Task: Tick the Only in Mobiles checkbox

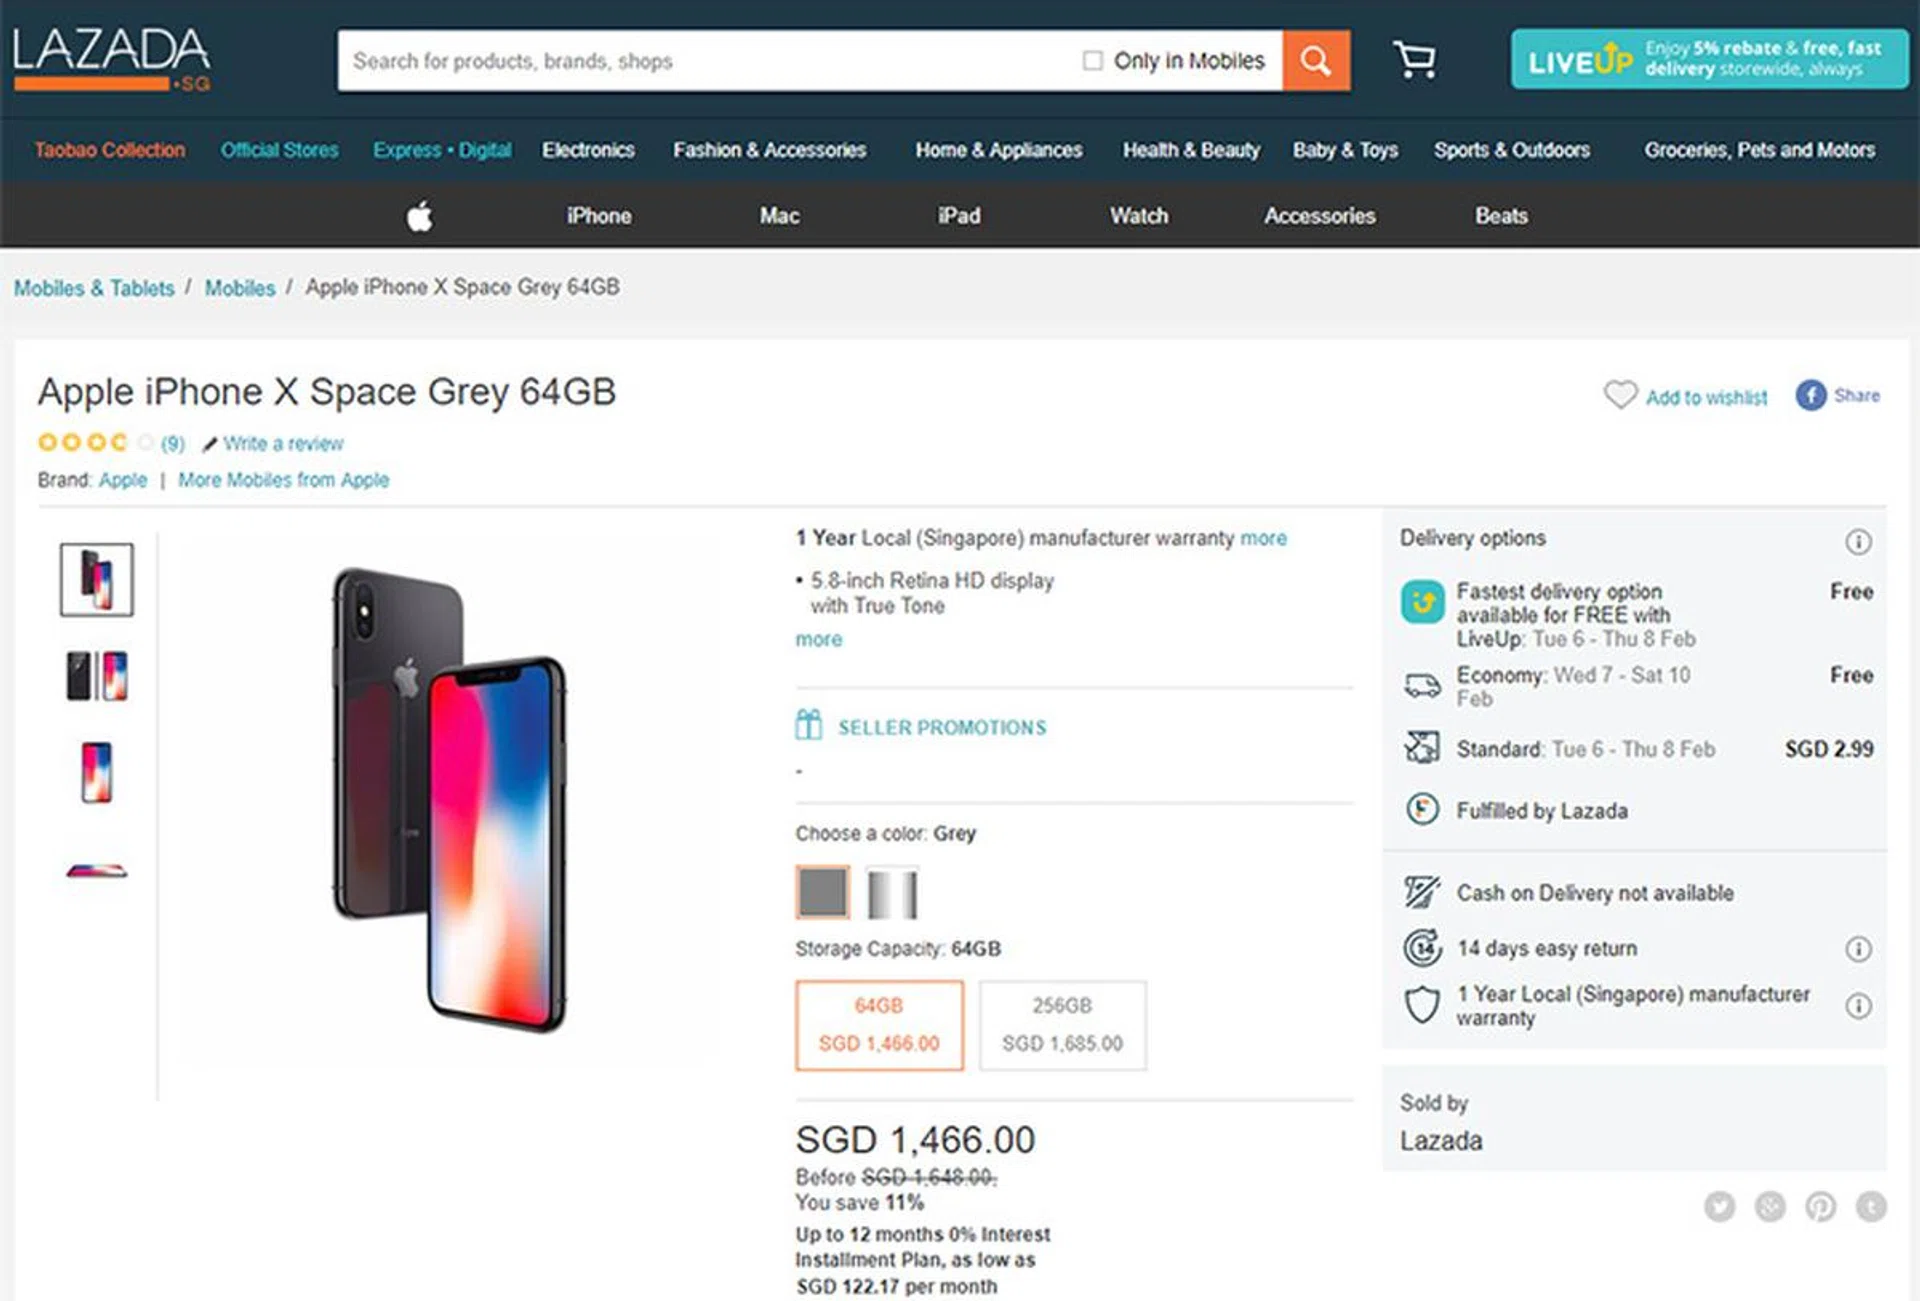Action: click(1093, 61)
